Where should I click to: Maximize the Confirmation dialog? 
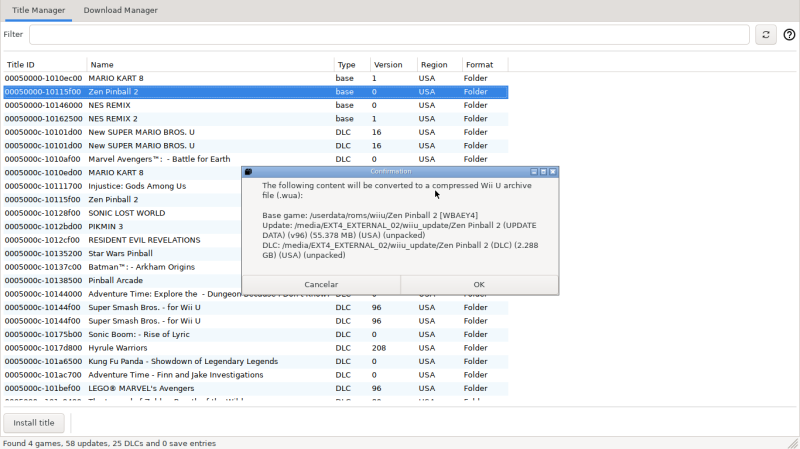[x=543, y=172]
